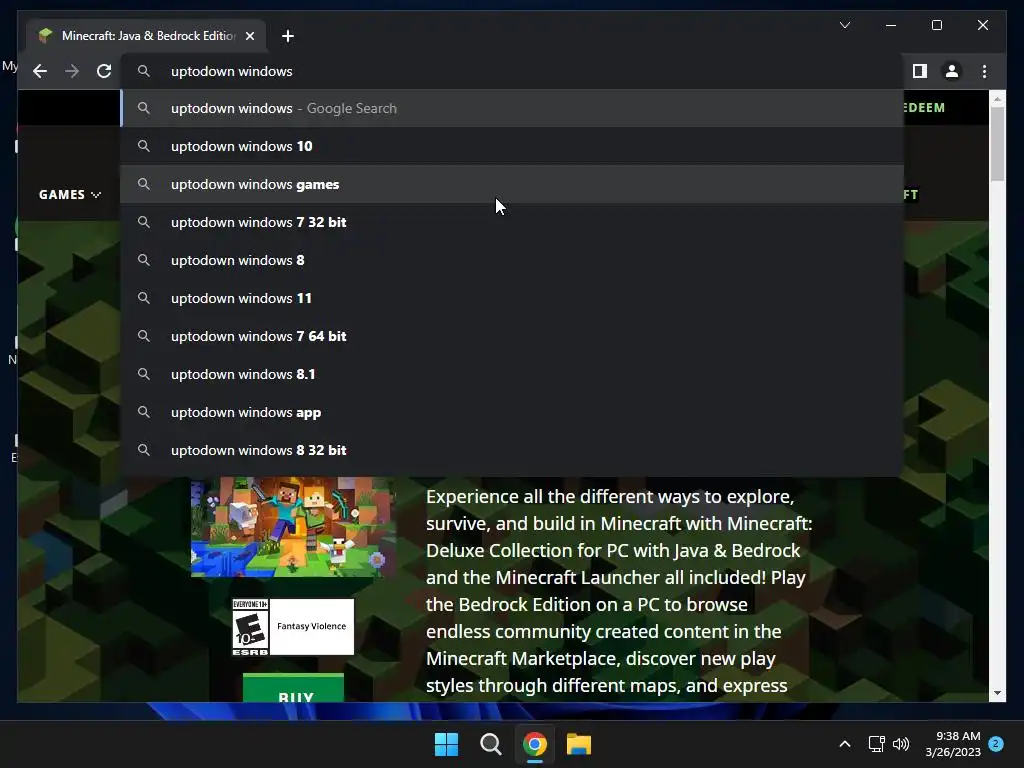
Task: Open the Chrome profile avatar icon
Action: point(952,71)
